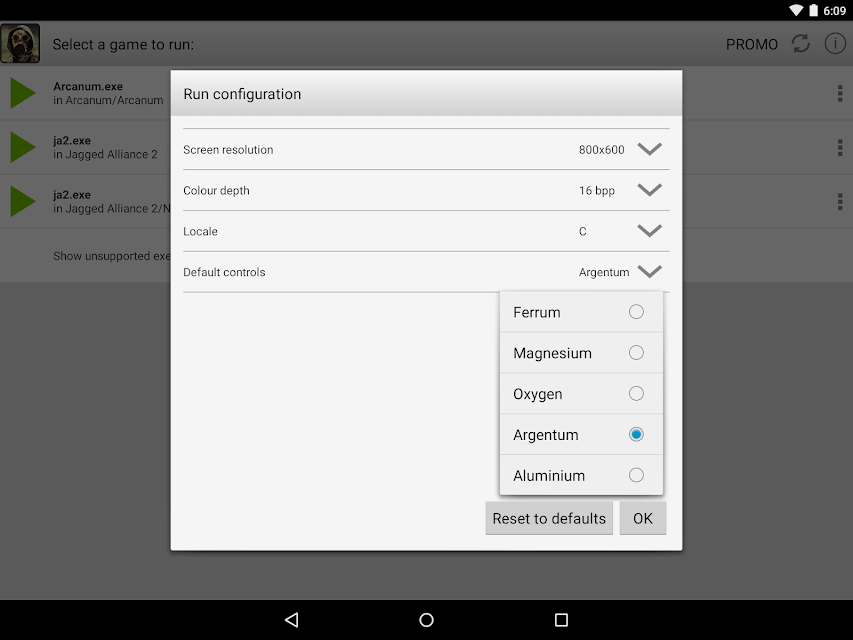Open overflow menu for third ja2.exe row
853x640 pixels.
click(840, 201)
